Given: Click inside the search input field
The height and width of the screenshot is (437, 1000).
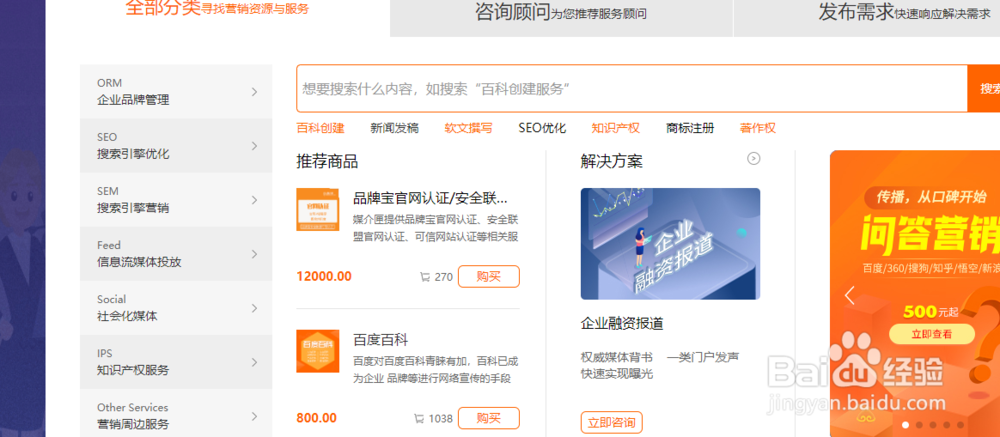Looking at the screenshot, I should pos(632,89).
